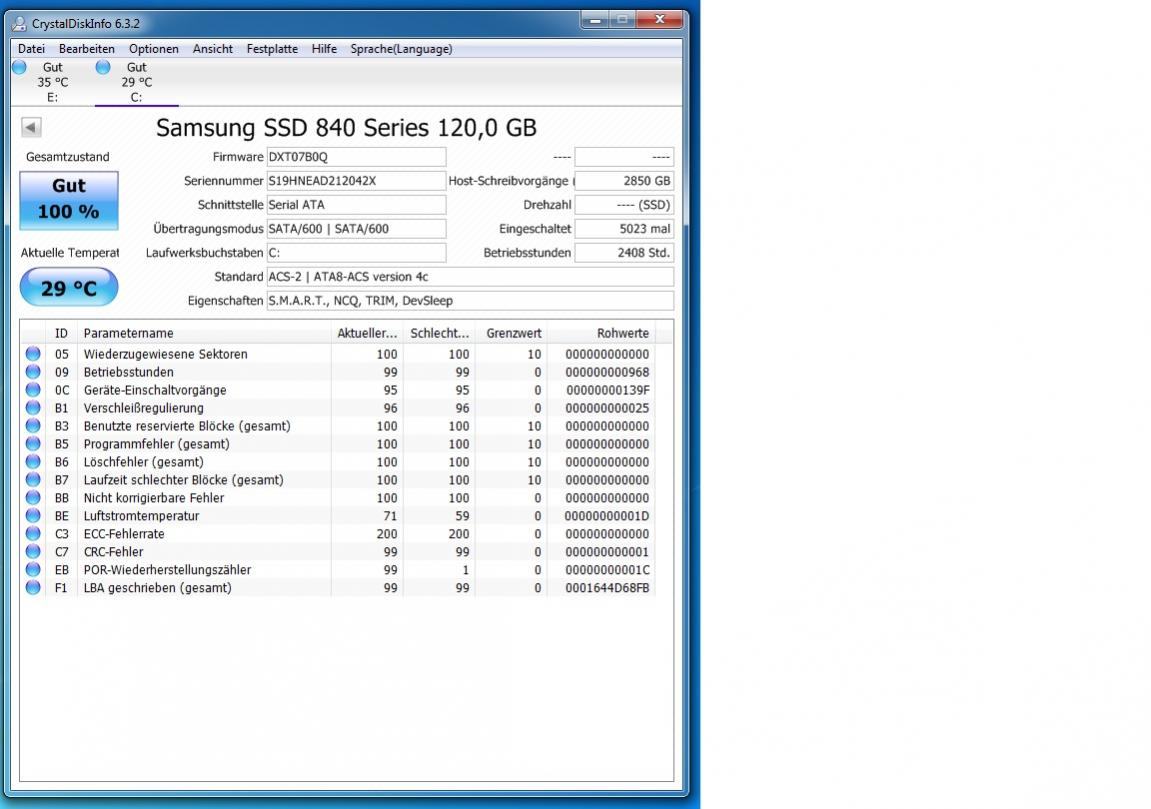Viewport: 1151px width, 809px height.
Task: Click status icon for Geräte-Einschaltvorgänge
Action: (x=33, y=389)
